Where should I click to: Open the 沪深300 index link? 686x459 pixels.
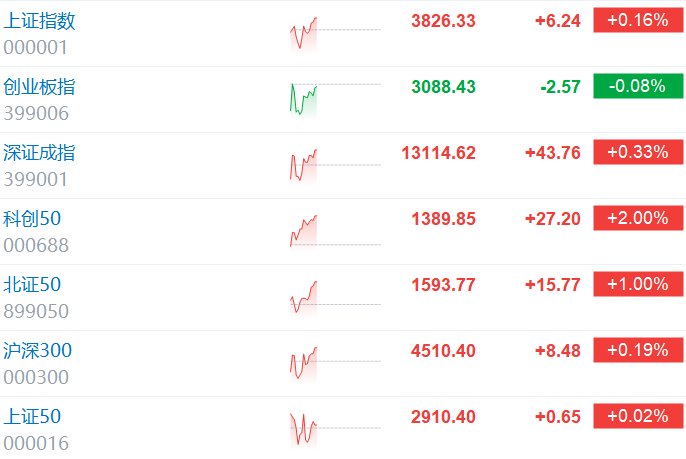click(x=37, y=350)
